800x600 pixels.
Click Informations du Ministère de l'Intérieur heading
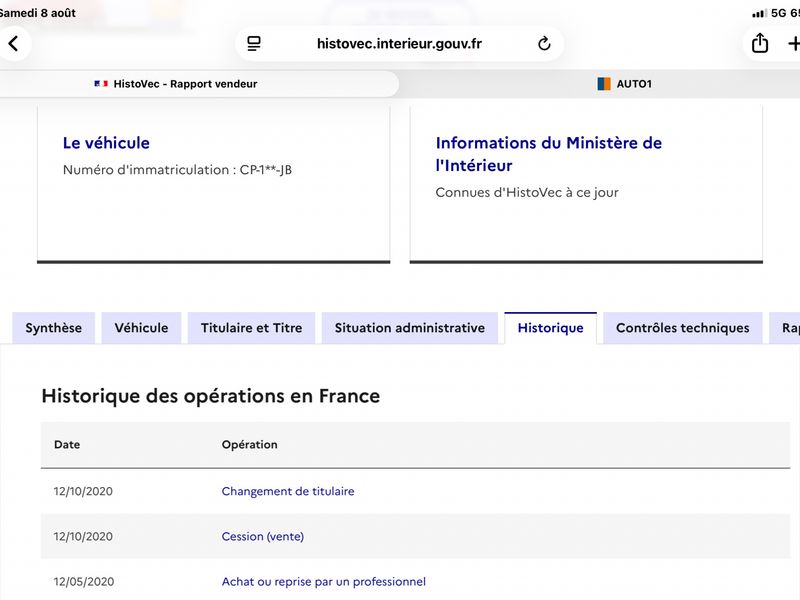pyautogui.click(x=548, y=154)
